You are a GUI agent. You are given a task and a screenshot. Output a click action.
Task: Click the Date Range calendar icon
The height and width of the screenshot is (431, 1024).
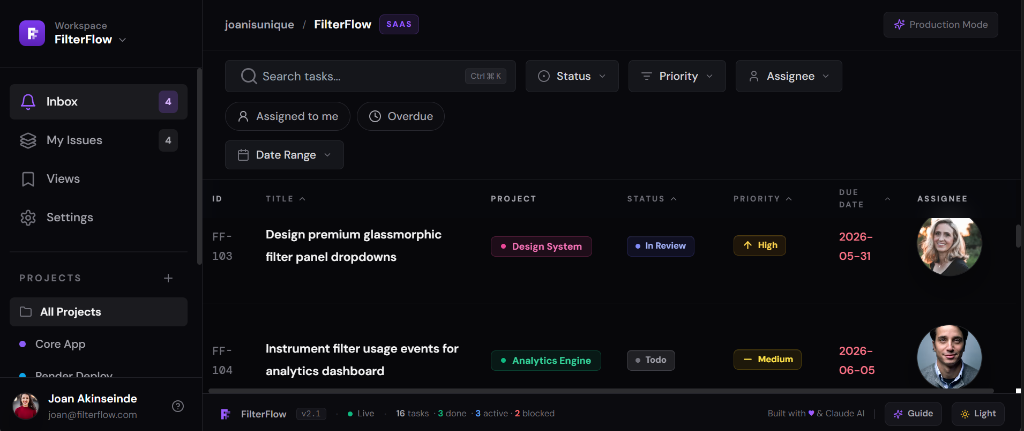pyautogui.click(x=243, y=155)
